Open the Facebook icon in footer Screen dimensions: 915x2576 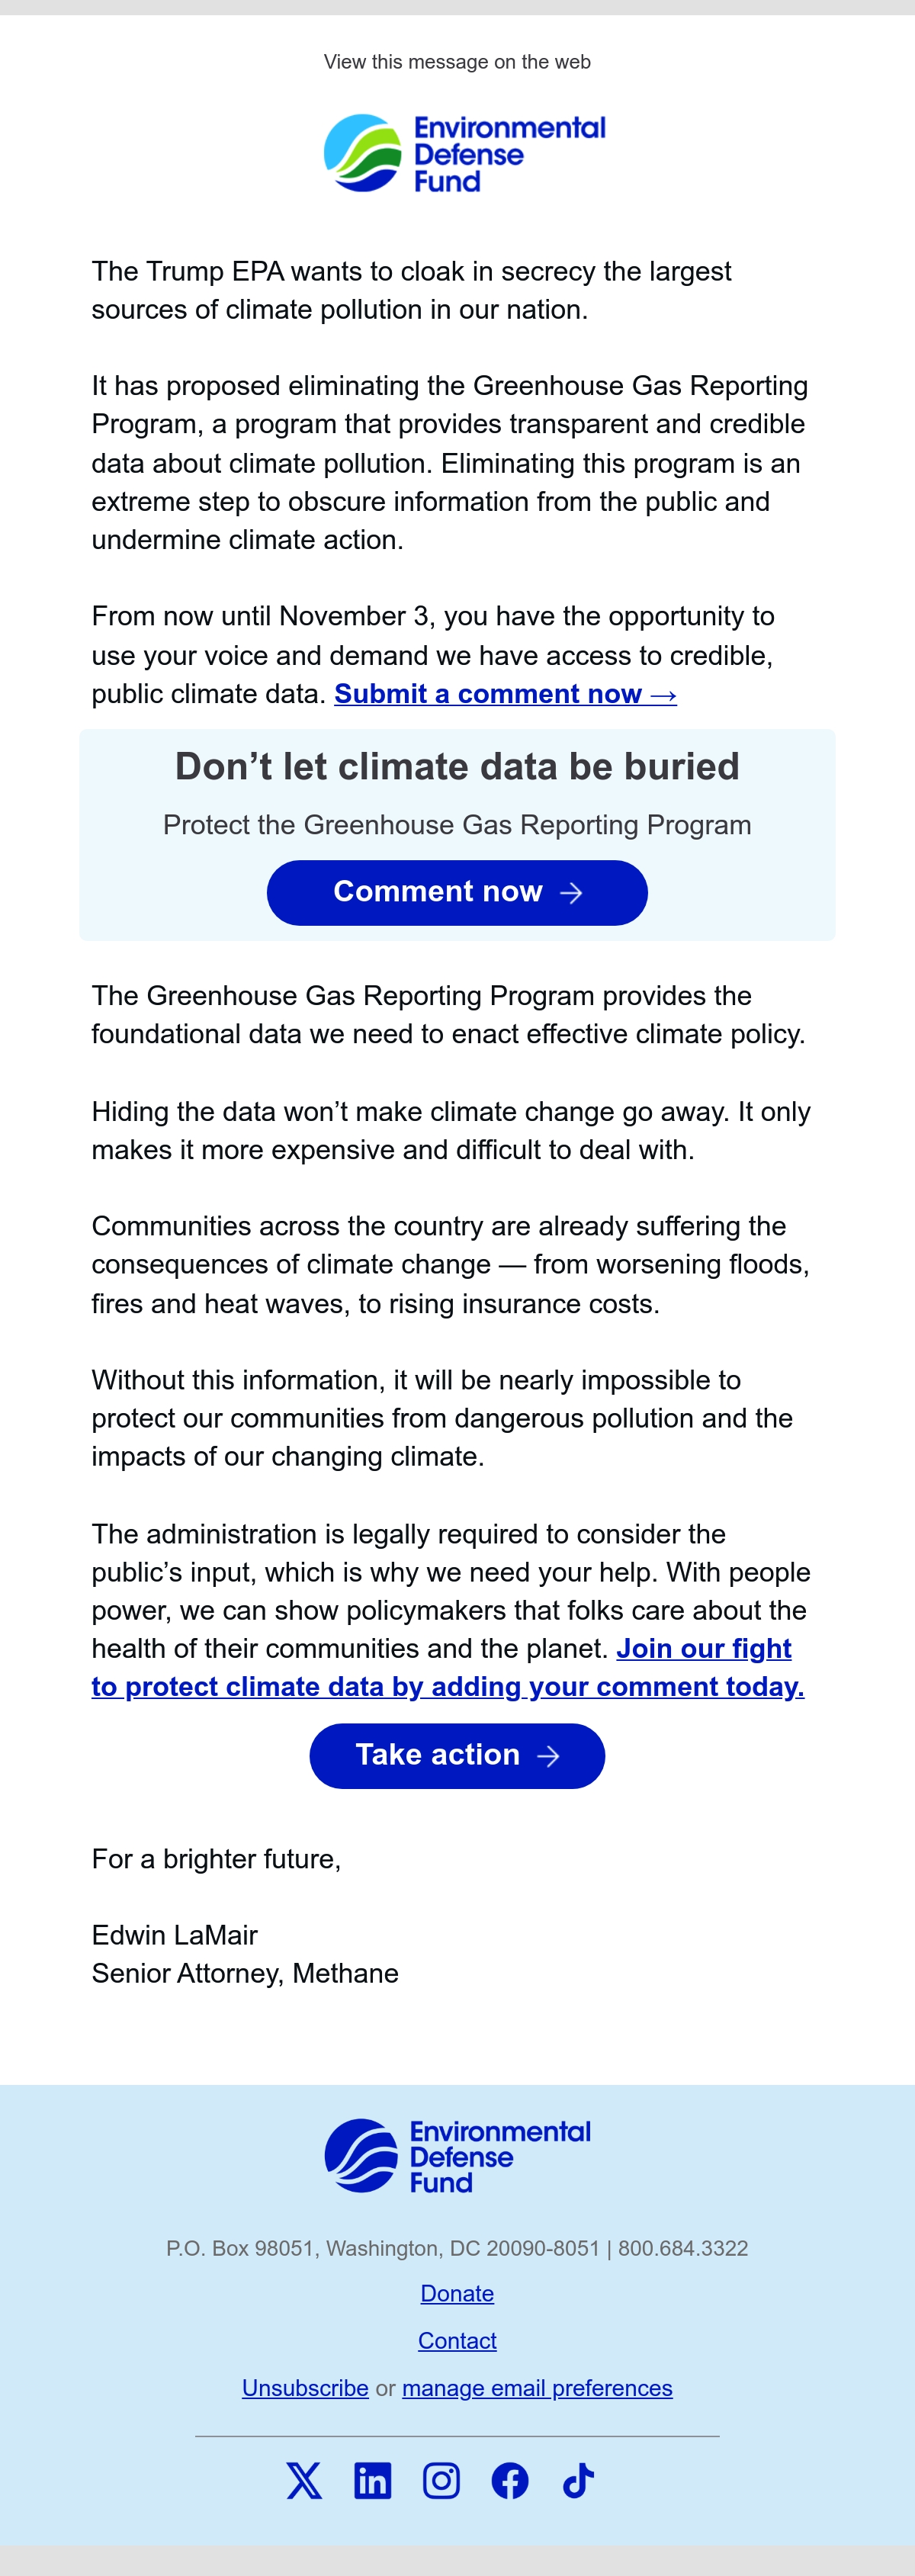click(x=510, y=2481)
